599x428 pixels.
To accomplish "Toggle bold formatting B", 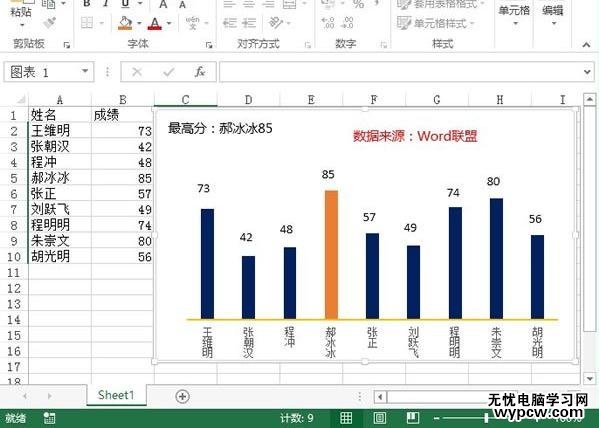I will [x=87, y=3].
